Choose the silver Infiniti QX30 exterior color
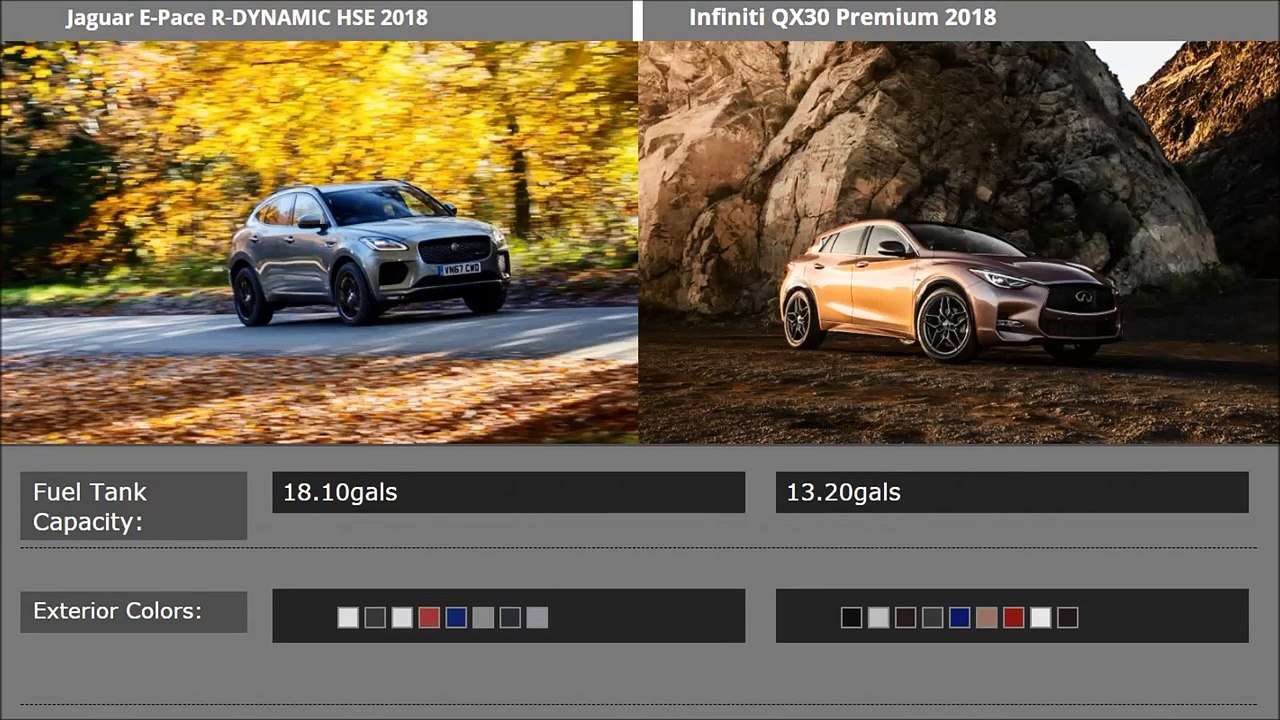1280x720 pixels. pos(878,617)
